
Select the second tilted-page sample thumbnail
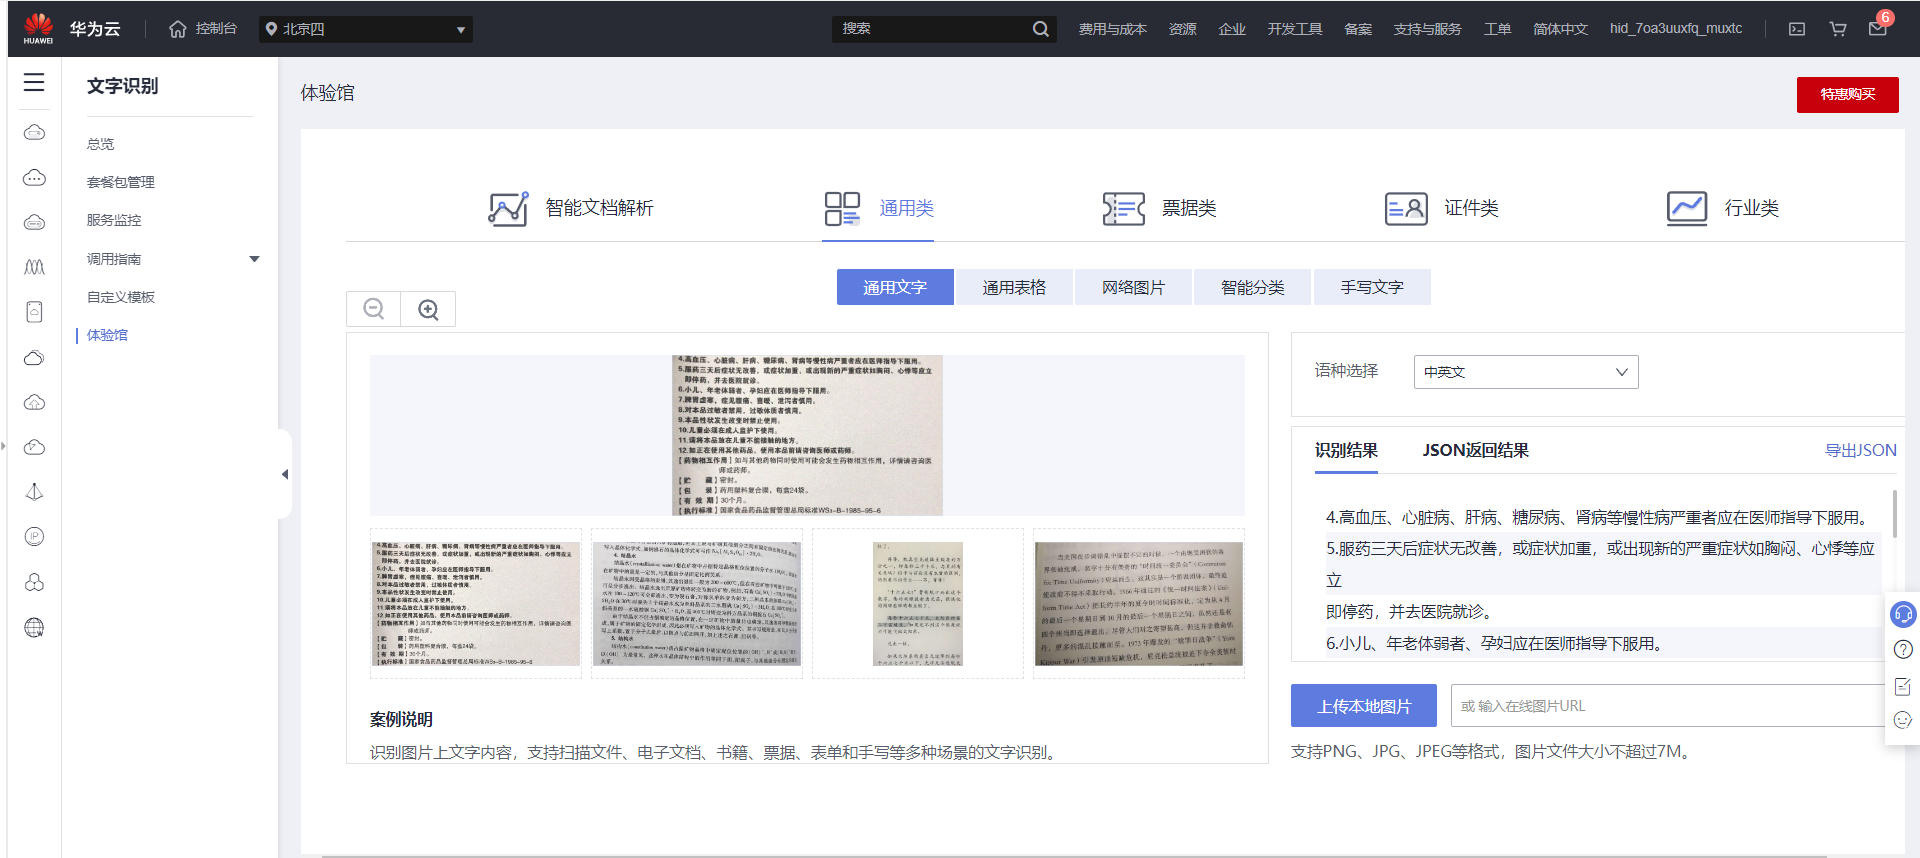[x=697, y=604]
